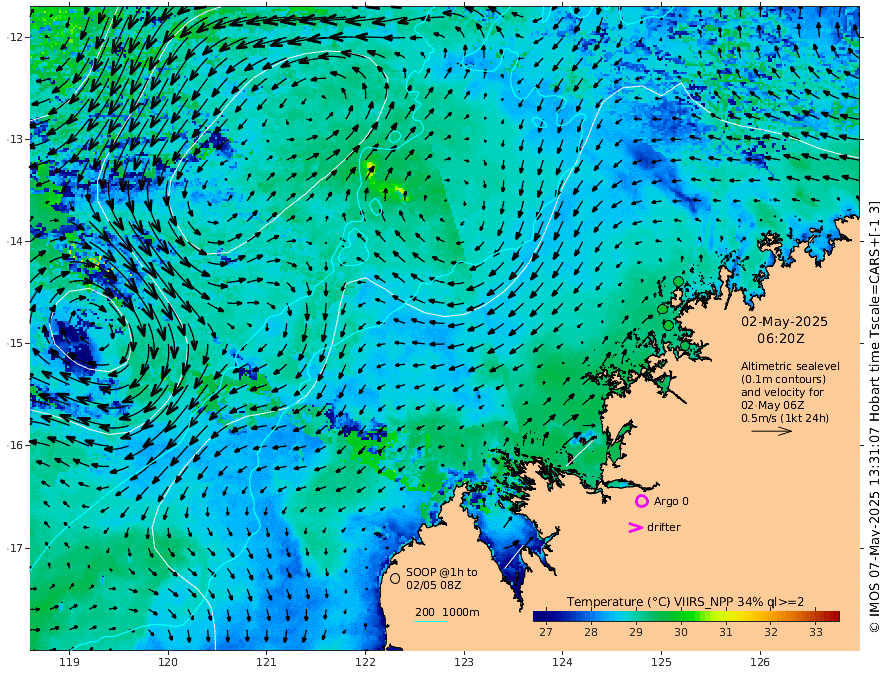This screenshot has height=680, width=880.
Task: Click the time label 06:20Z
Action: click(780, 339)
